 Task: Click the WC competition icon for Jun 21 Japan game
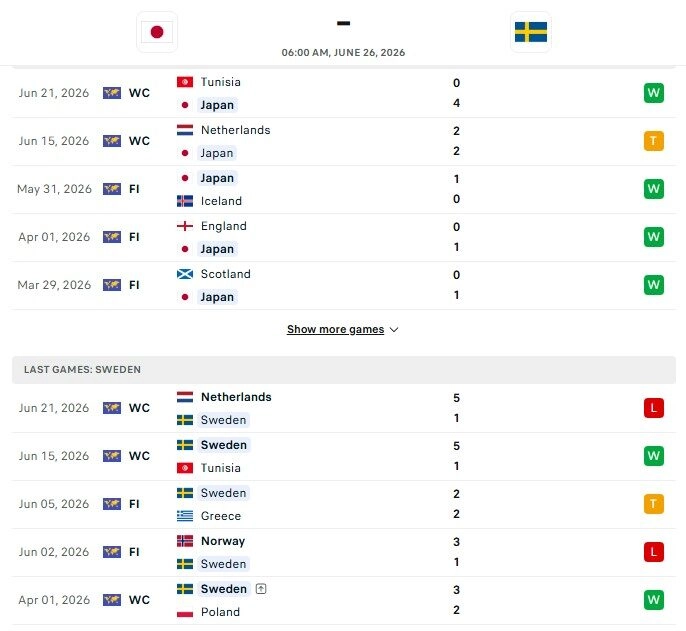pyautogui.click(x=112, y=93)
